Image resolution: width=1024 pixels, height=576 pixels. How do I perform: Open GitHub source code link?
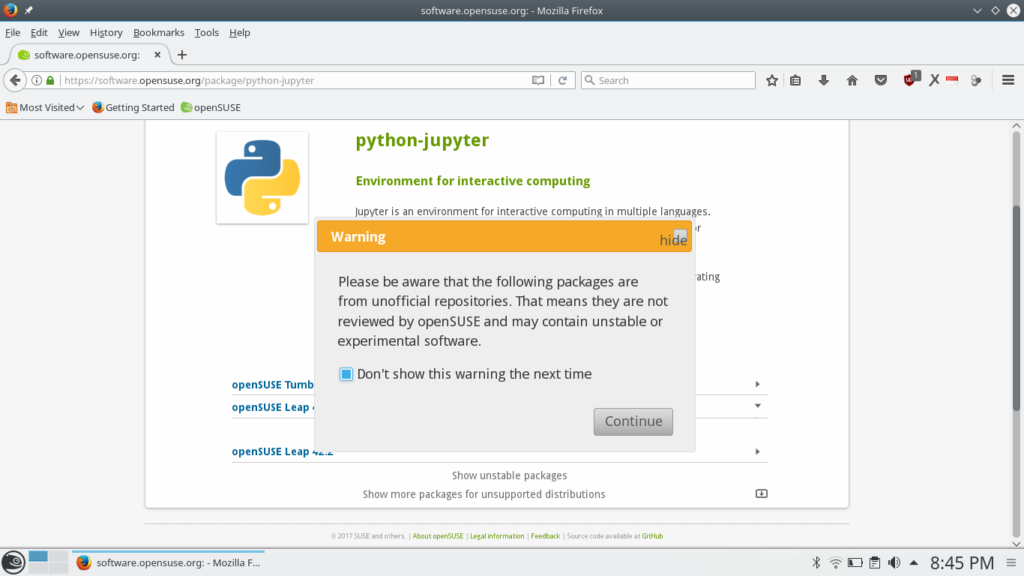coord(652,536)
